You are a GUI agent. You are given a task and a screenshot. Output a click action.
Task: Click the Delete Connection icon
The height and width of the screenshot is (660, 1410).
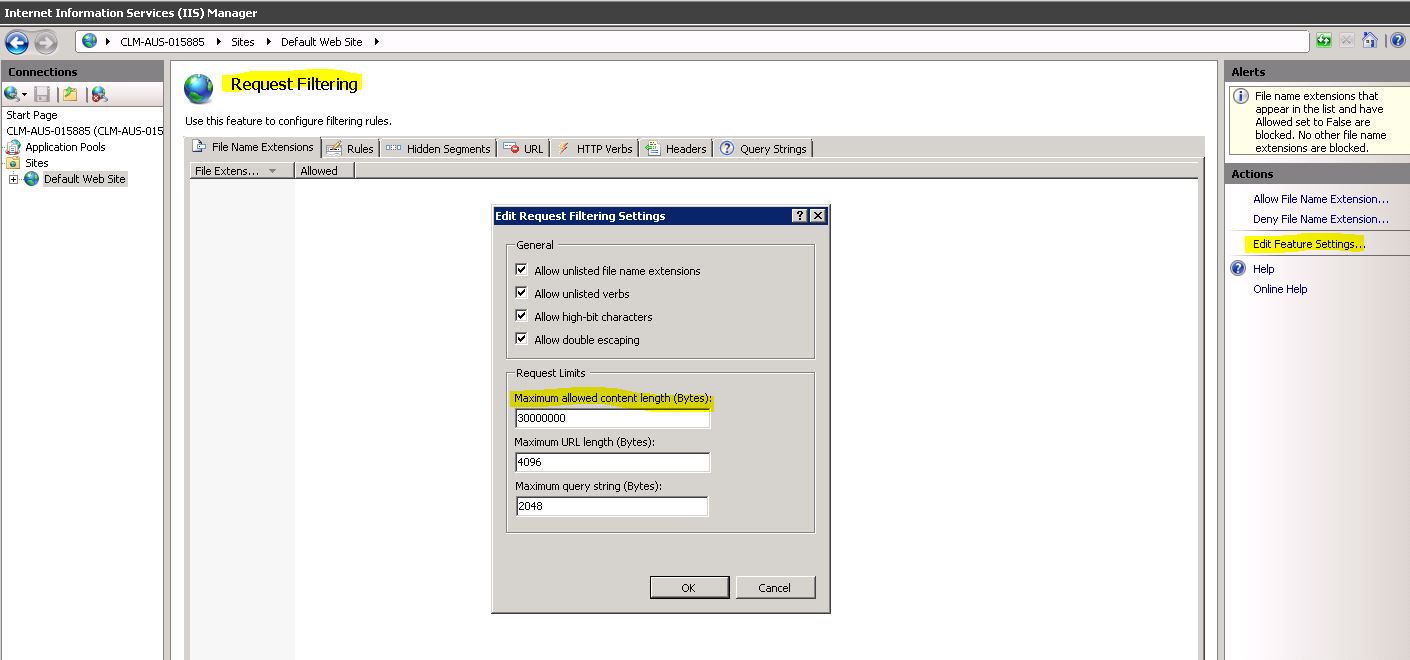tap(99, 94)
